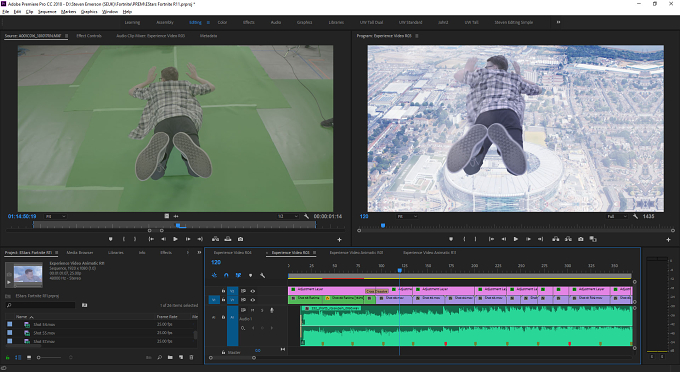Open Source monitor wrench settings
The width and height of the screenshot is (680, 372).
click(x=307, y=216)
